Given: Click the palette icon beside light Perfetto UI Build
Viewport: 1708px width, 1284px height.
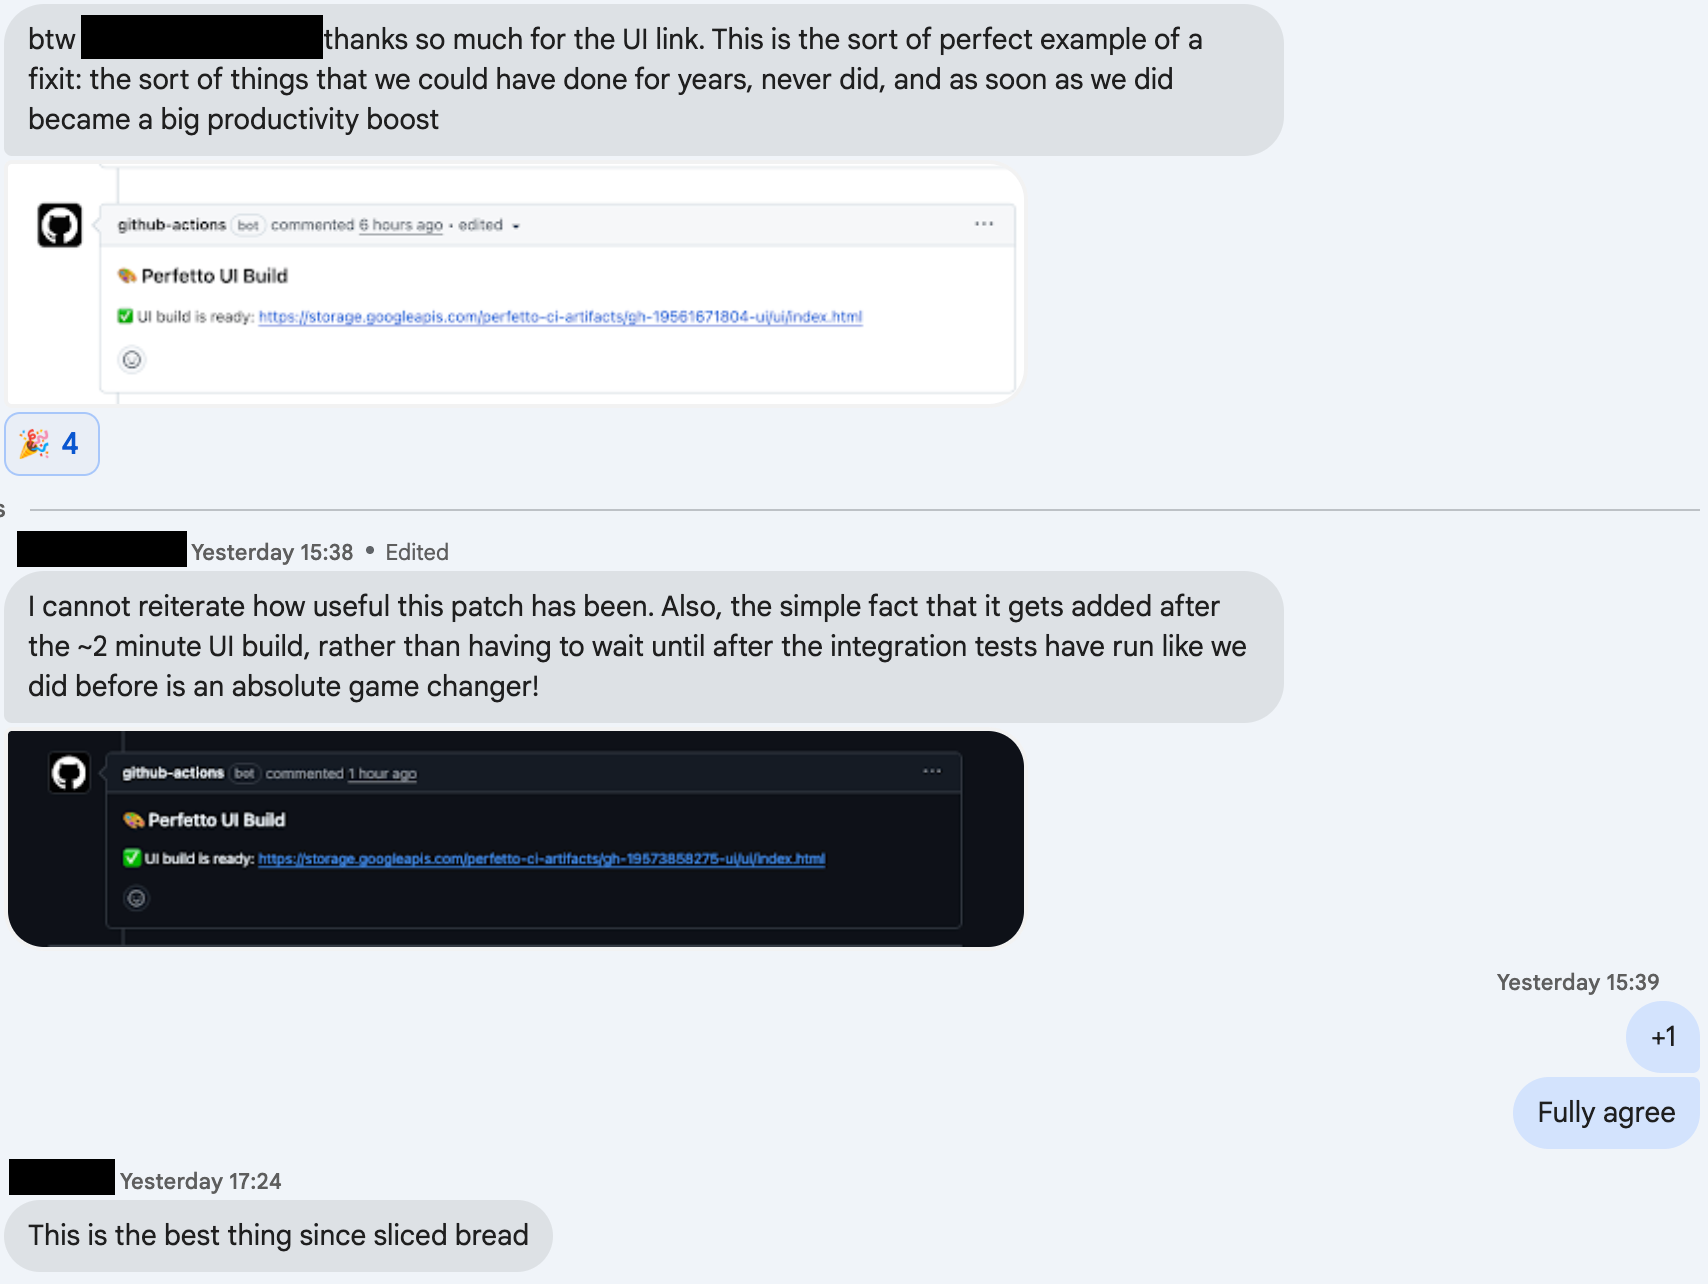Looking at the screenshot, I should pos(127,276).
